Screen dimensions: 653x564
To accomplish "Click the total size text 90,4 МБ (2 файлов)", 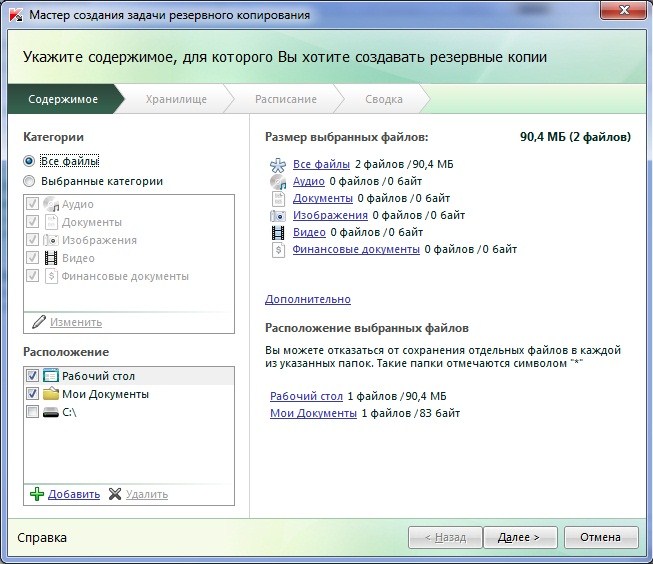I will pos(575,137).
